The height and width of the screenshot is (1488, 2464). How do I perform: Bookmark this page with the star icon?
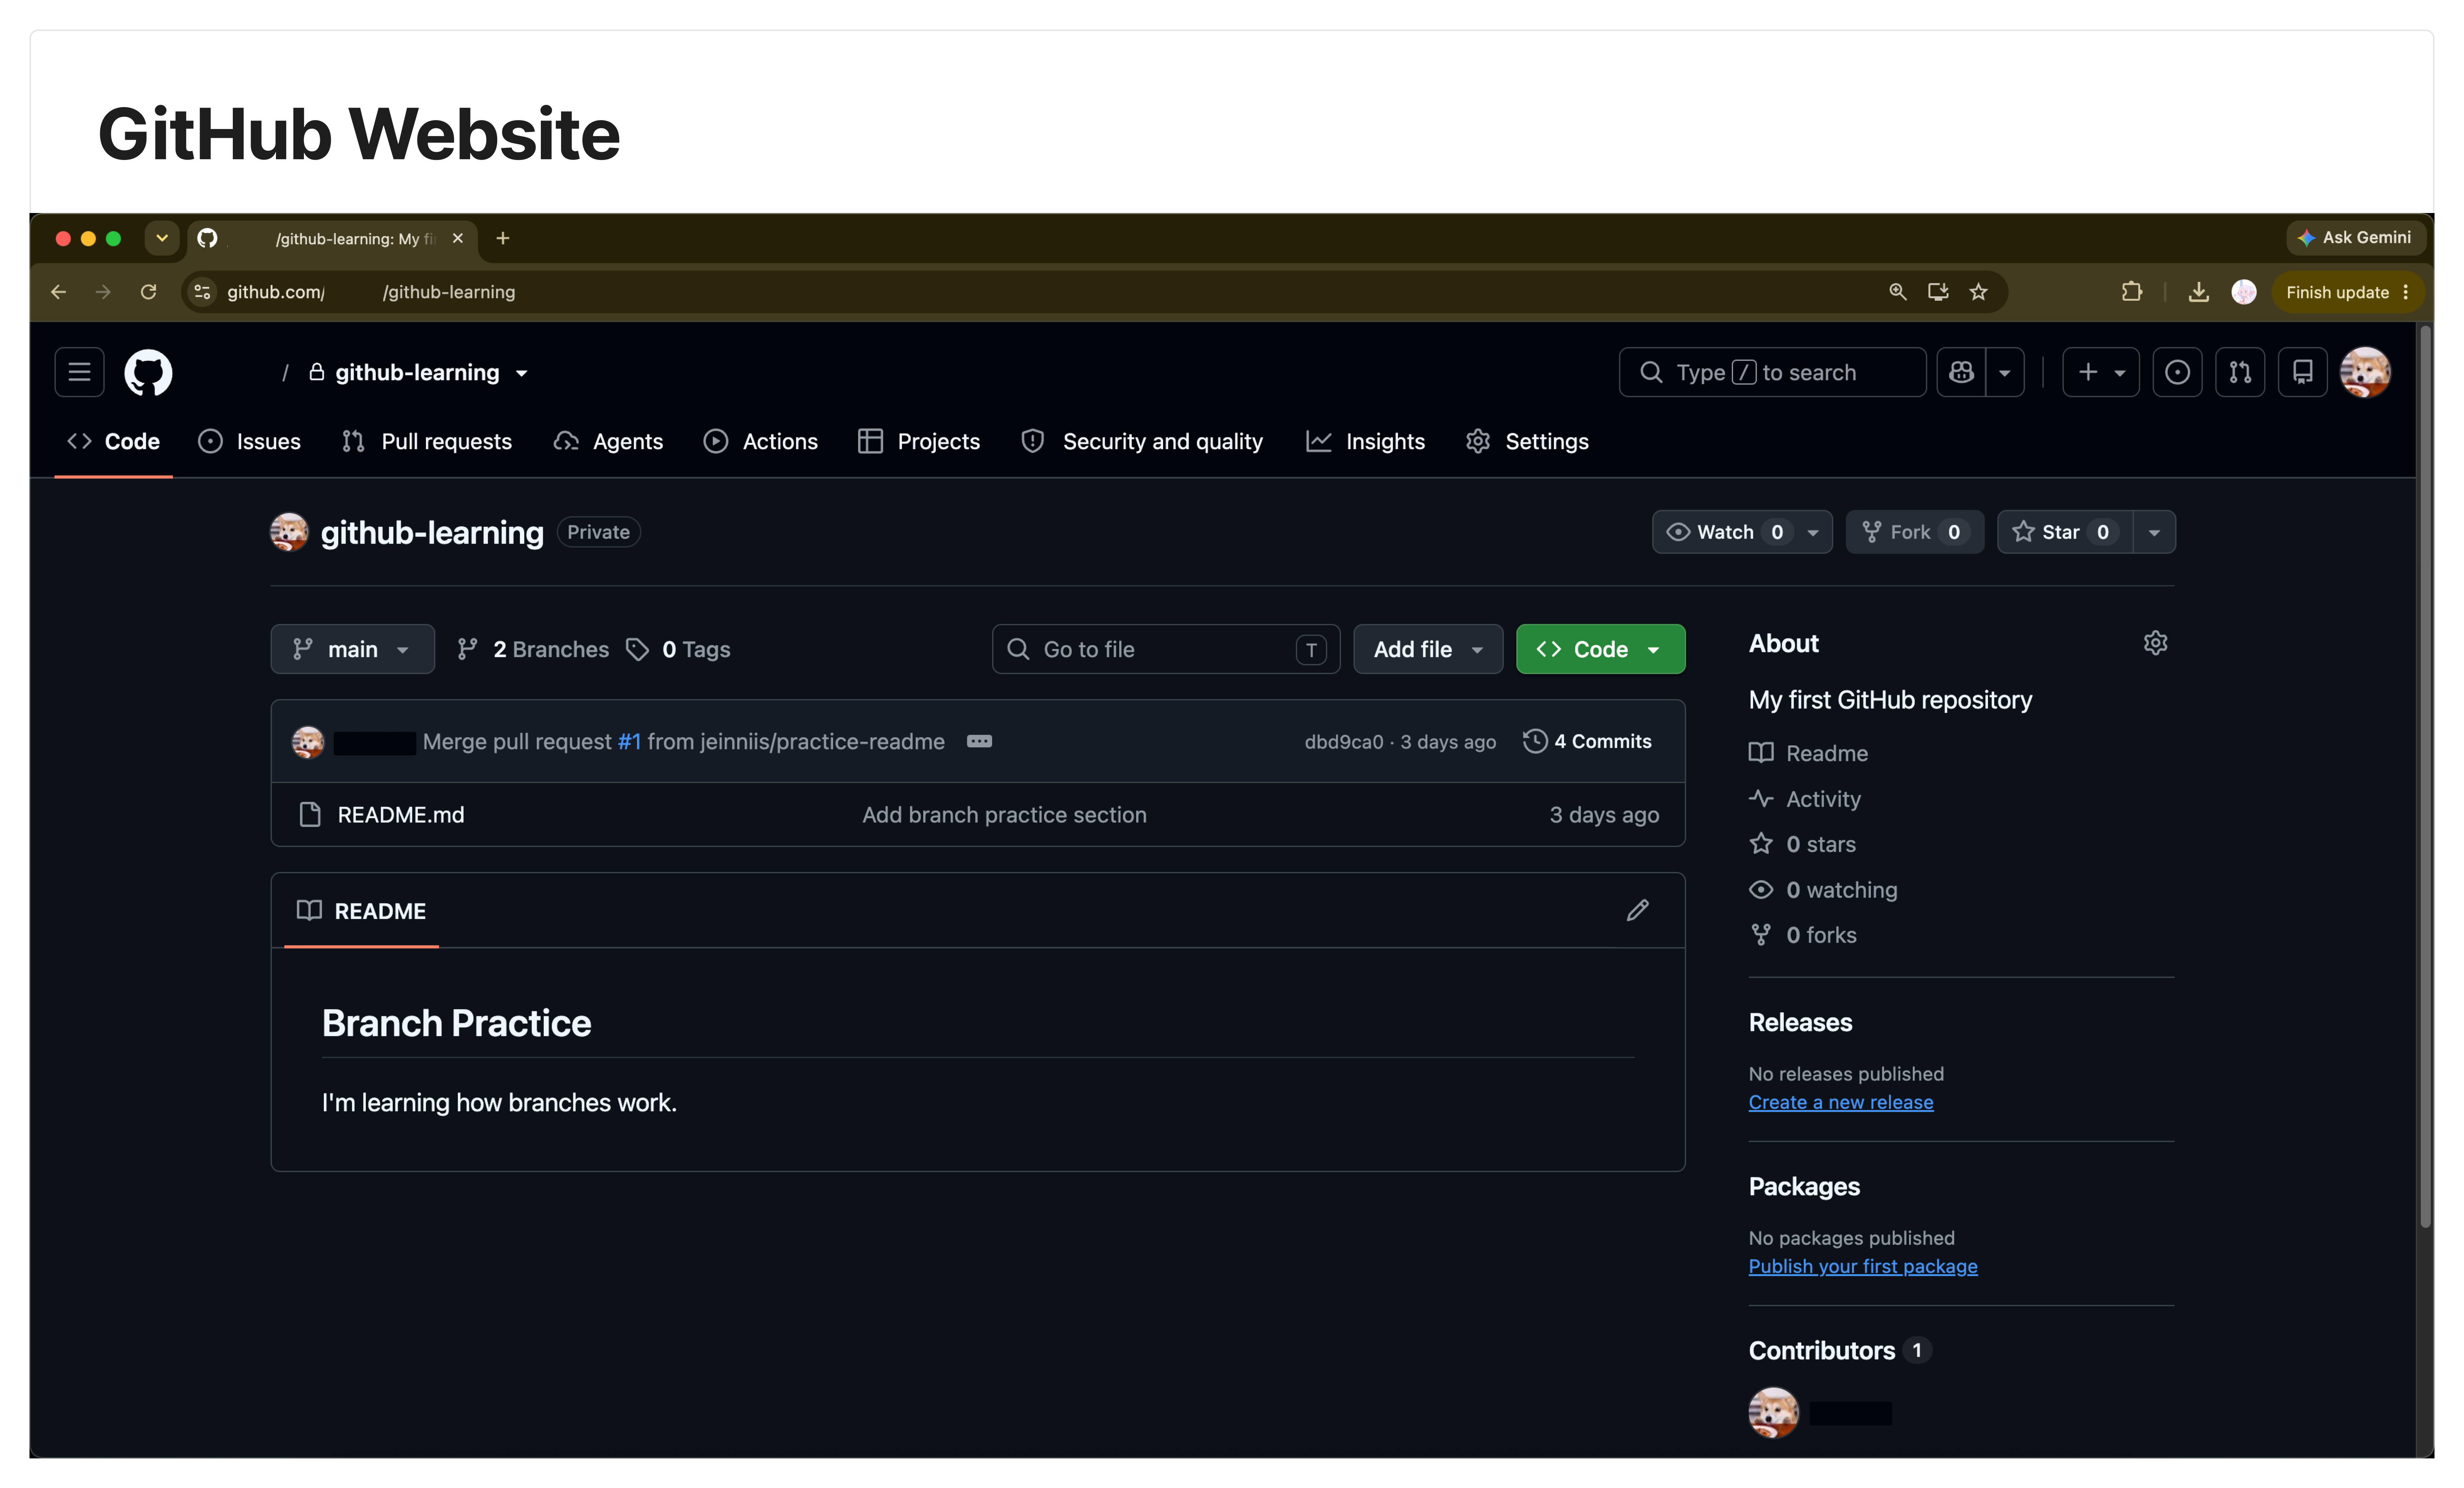(1978, 292)
